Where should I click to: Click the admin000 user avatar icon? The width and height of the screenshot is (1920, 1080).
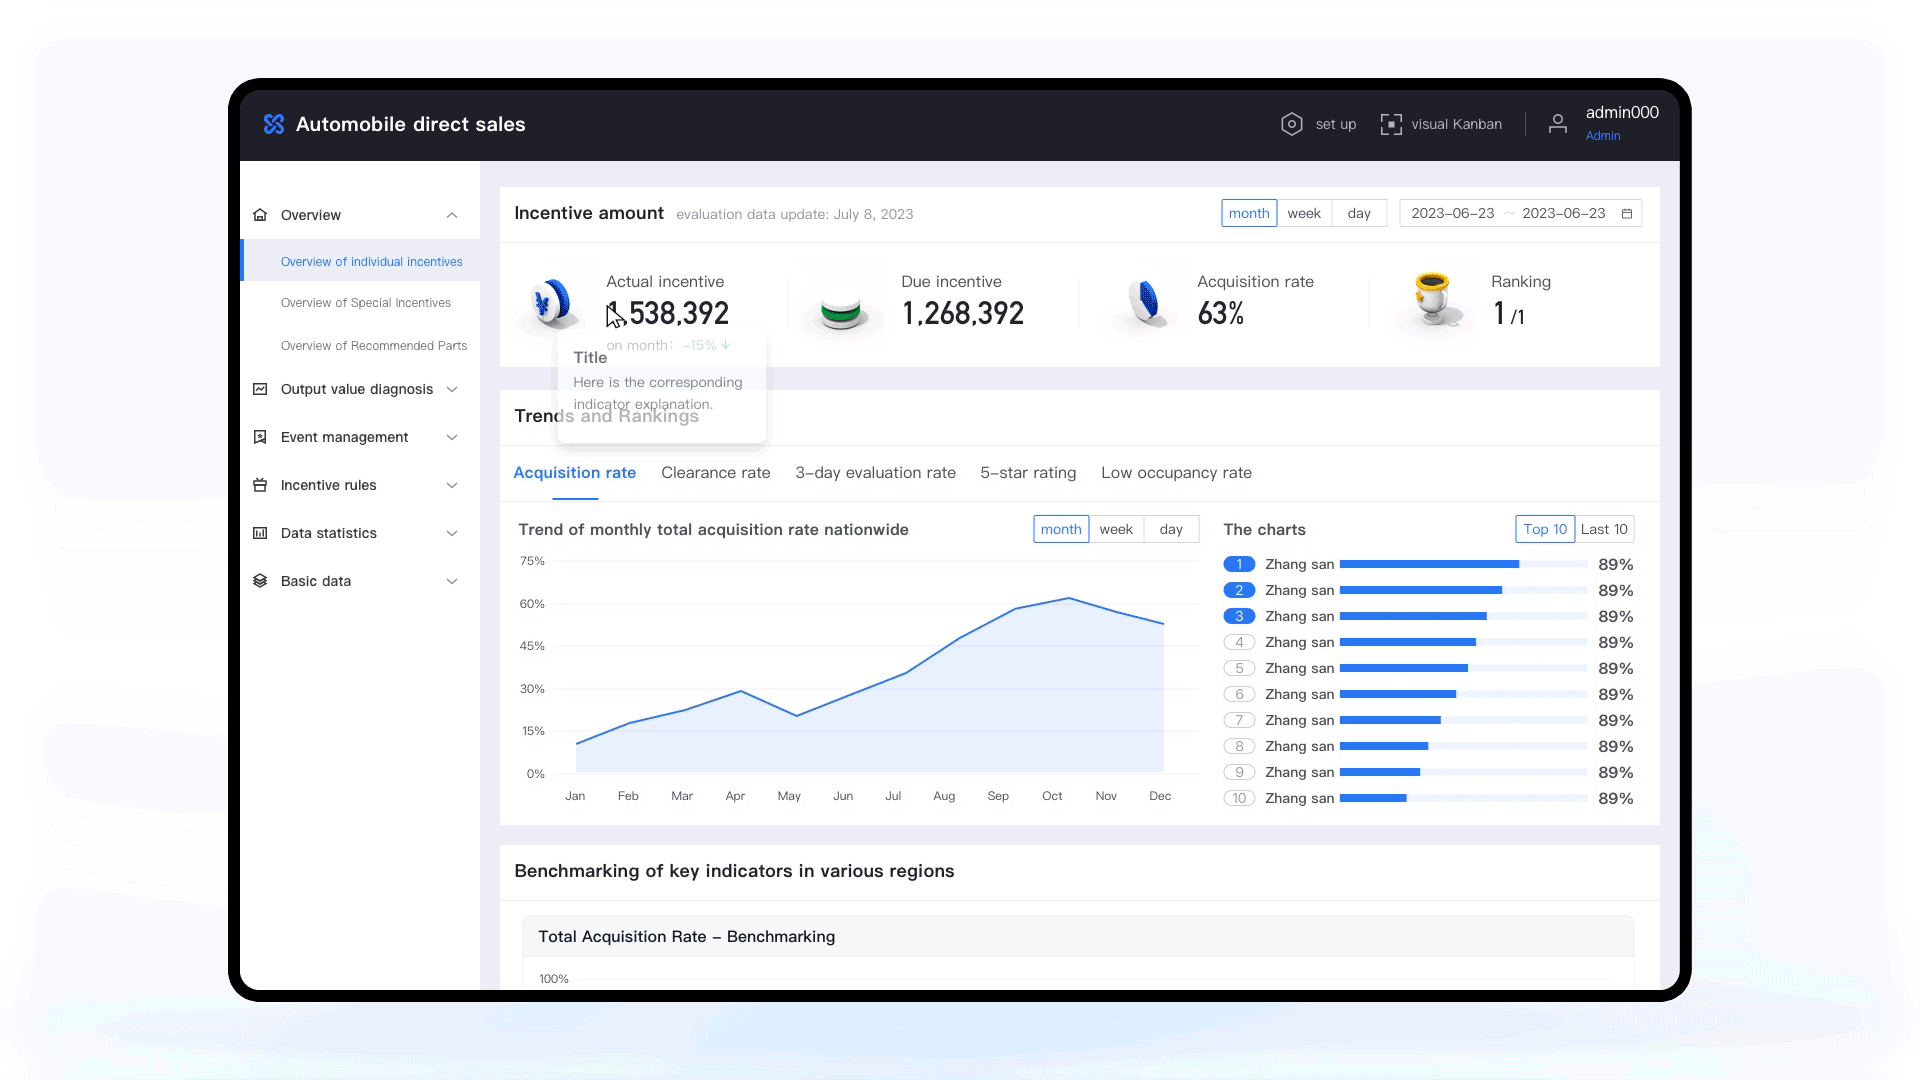click(x=1557, y=124)
